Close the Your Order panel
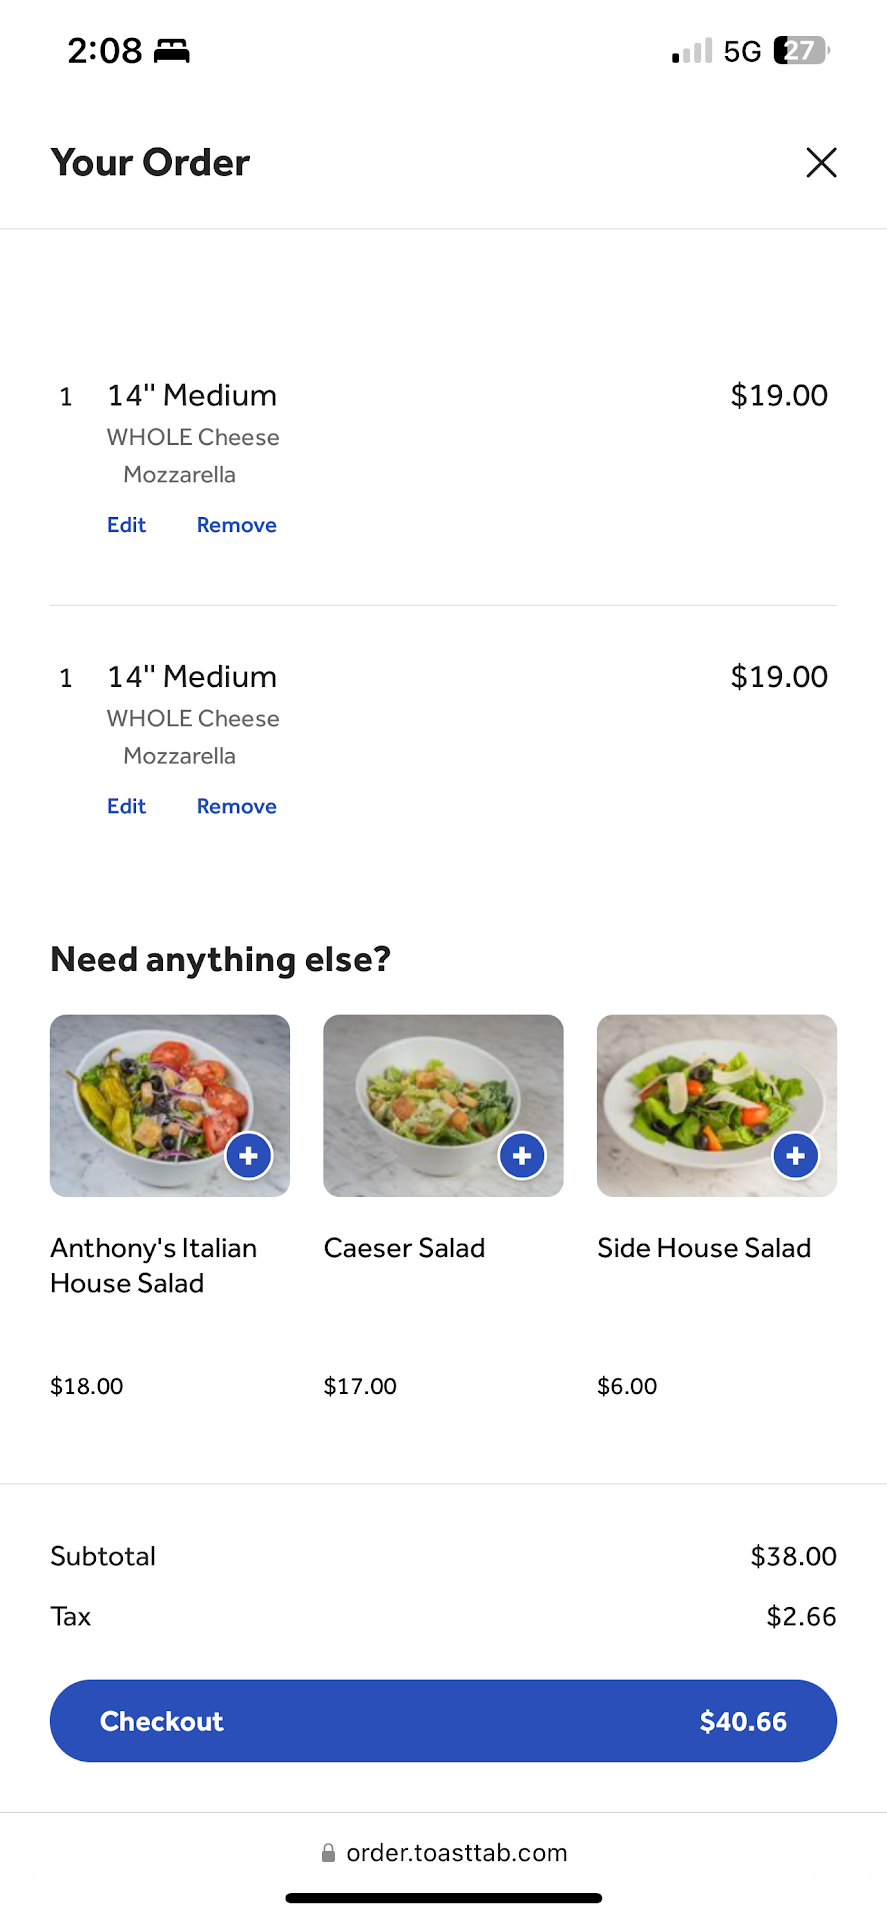 point(821,162)
